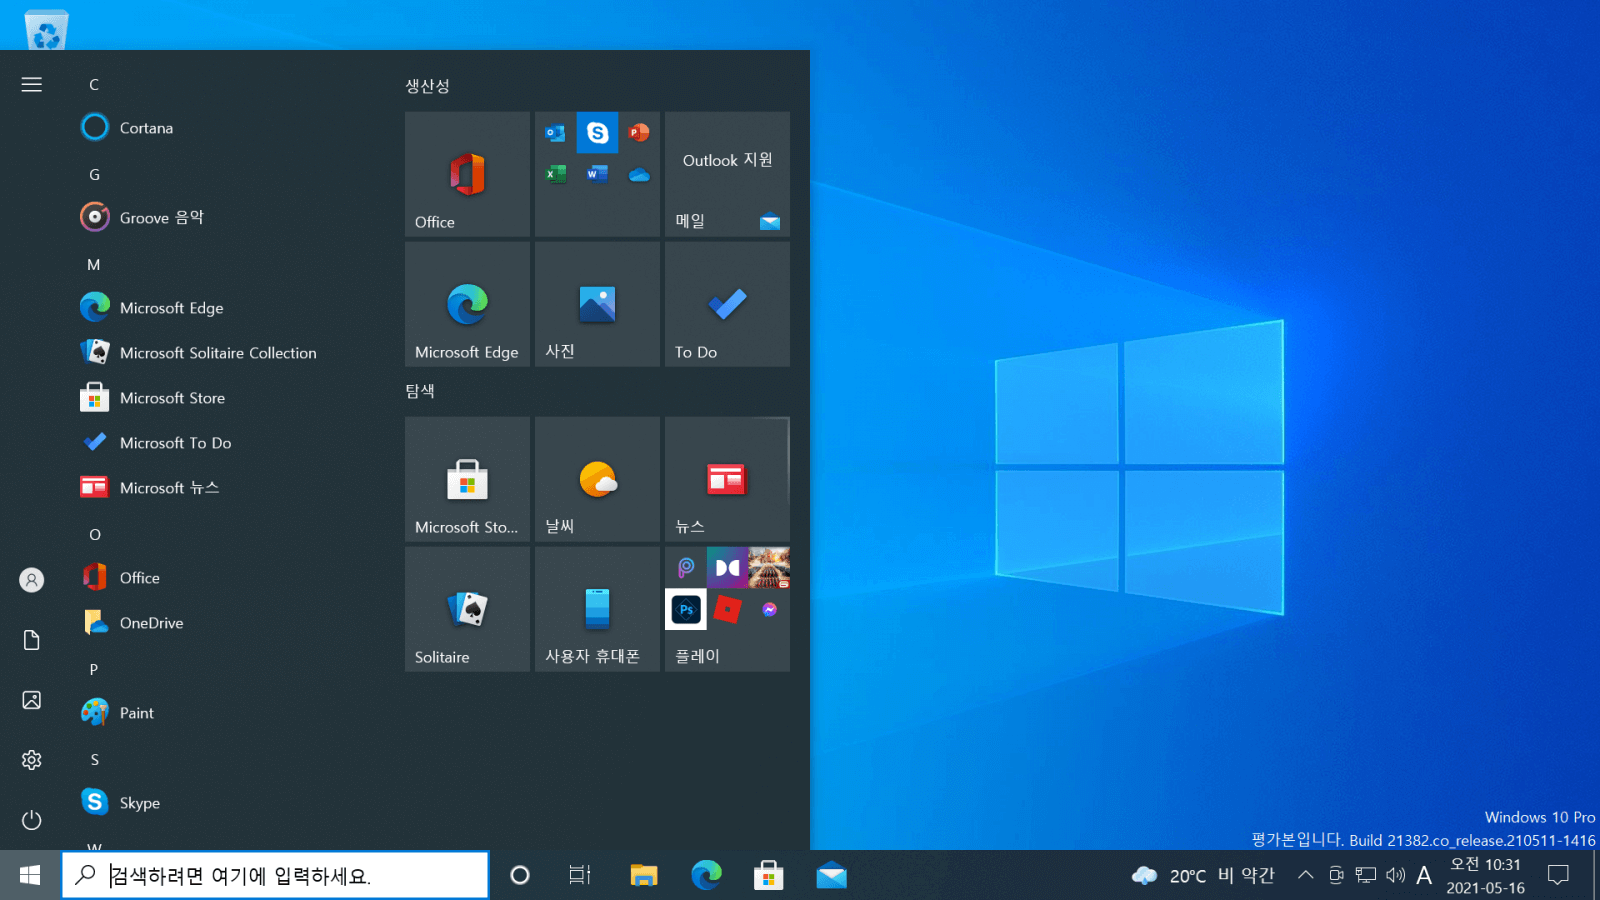
Task: Click the Microsoft Edge tile
Action: (467, 304)
